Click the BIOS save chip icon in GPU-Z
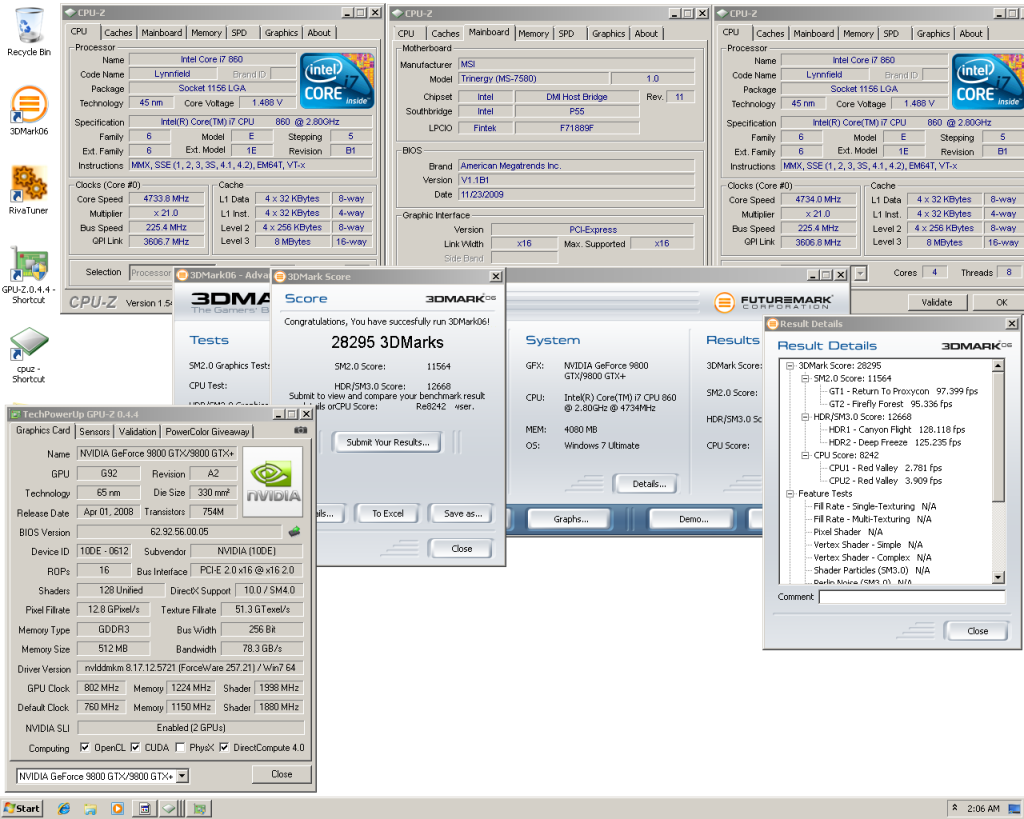 pos(294,532)
